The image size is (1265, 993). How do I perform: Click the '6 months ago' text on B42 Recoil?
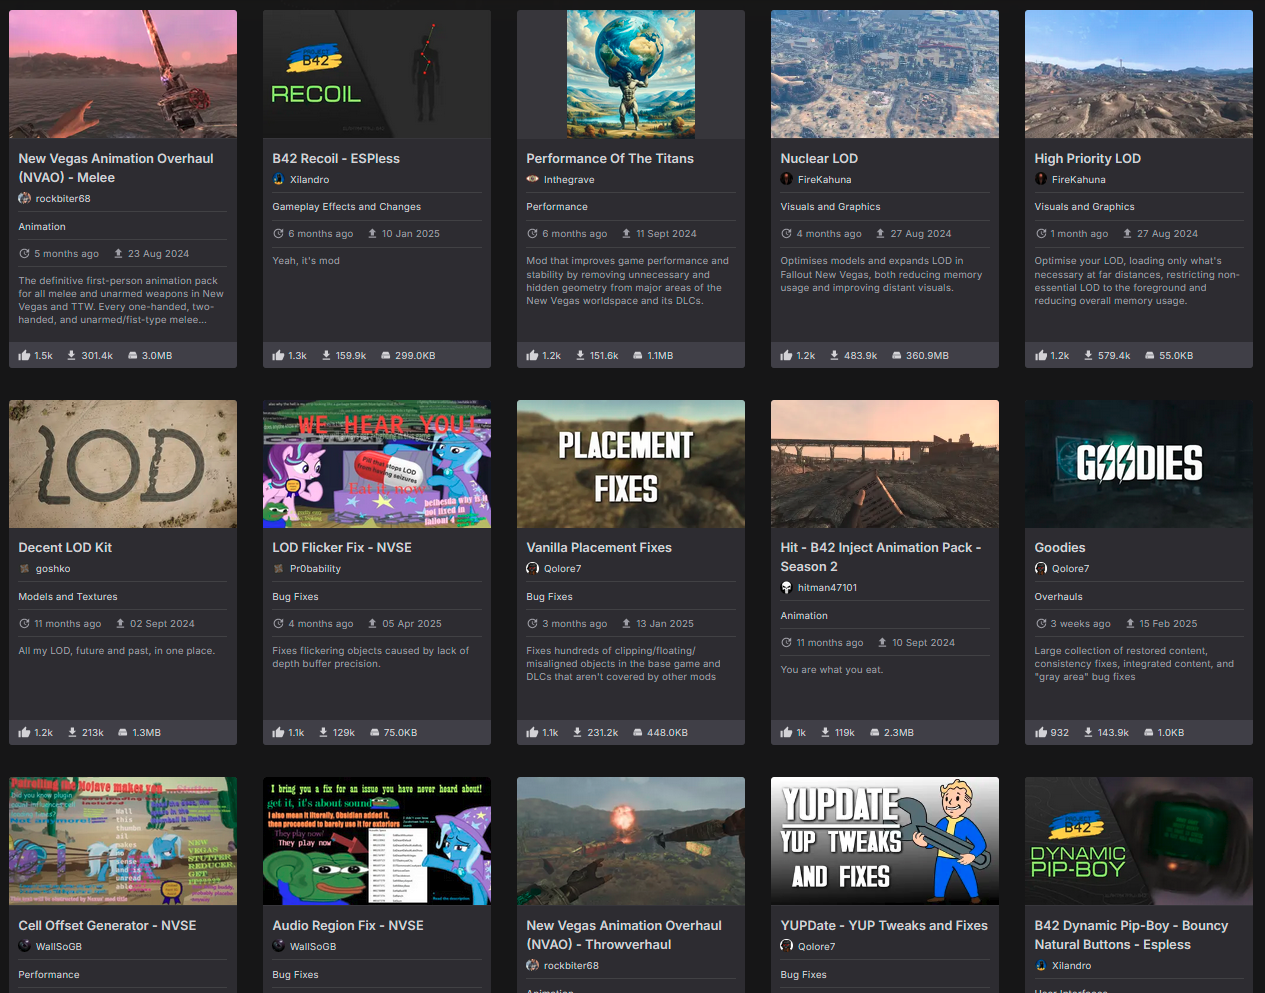pyautogui.click(x=321, y=234)
